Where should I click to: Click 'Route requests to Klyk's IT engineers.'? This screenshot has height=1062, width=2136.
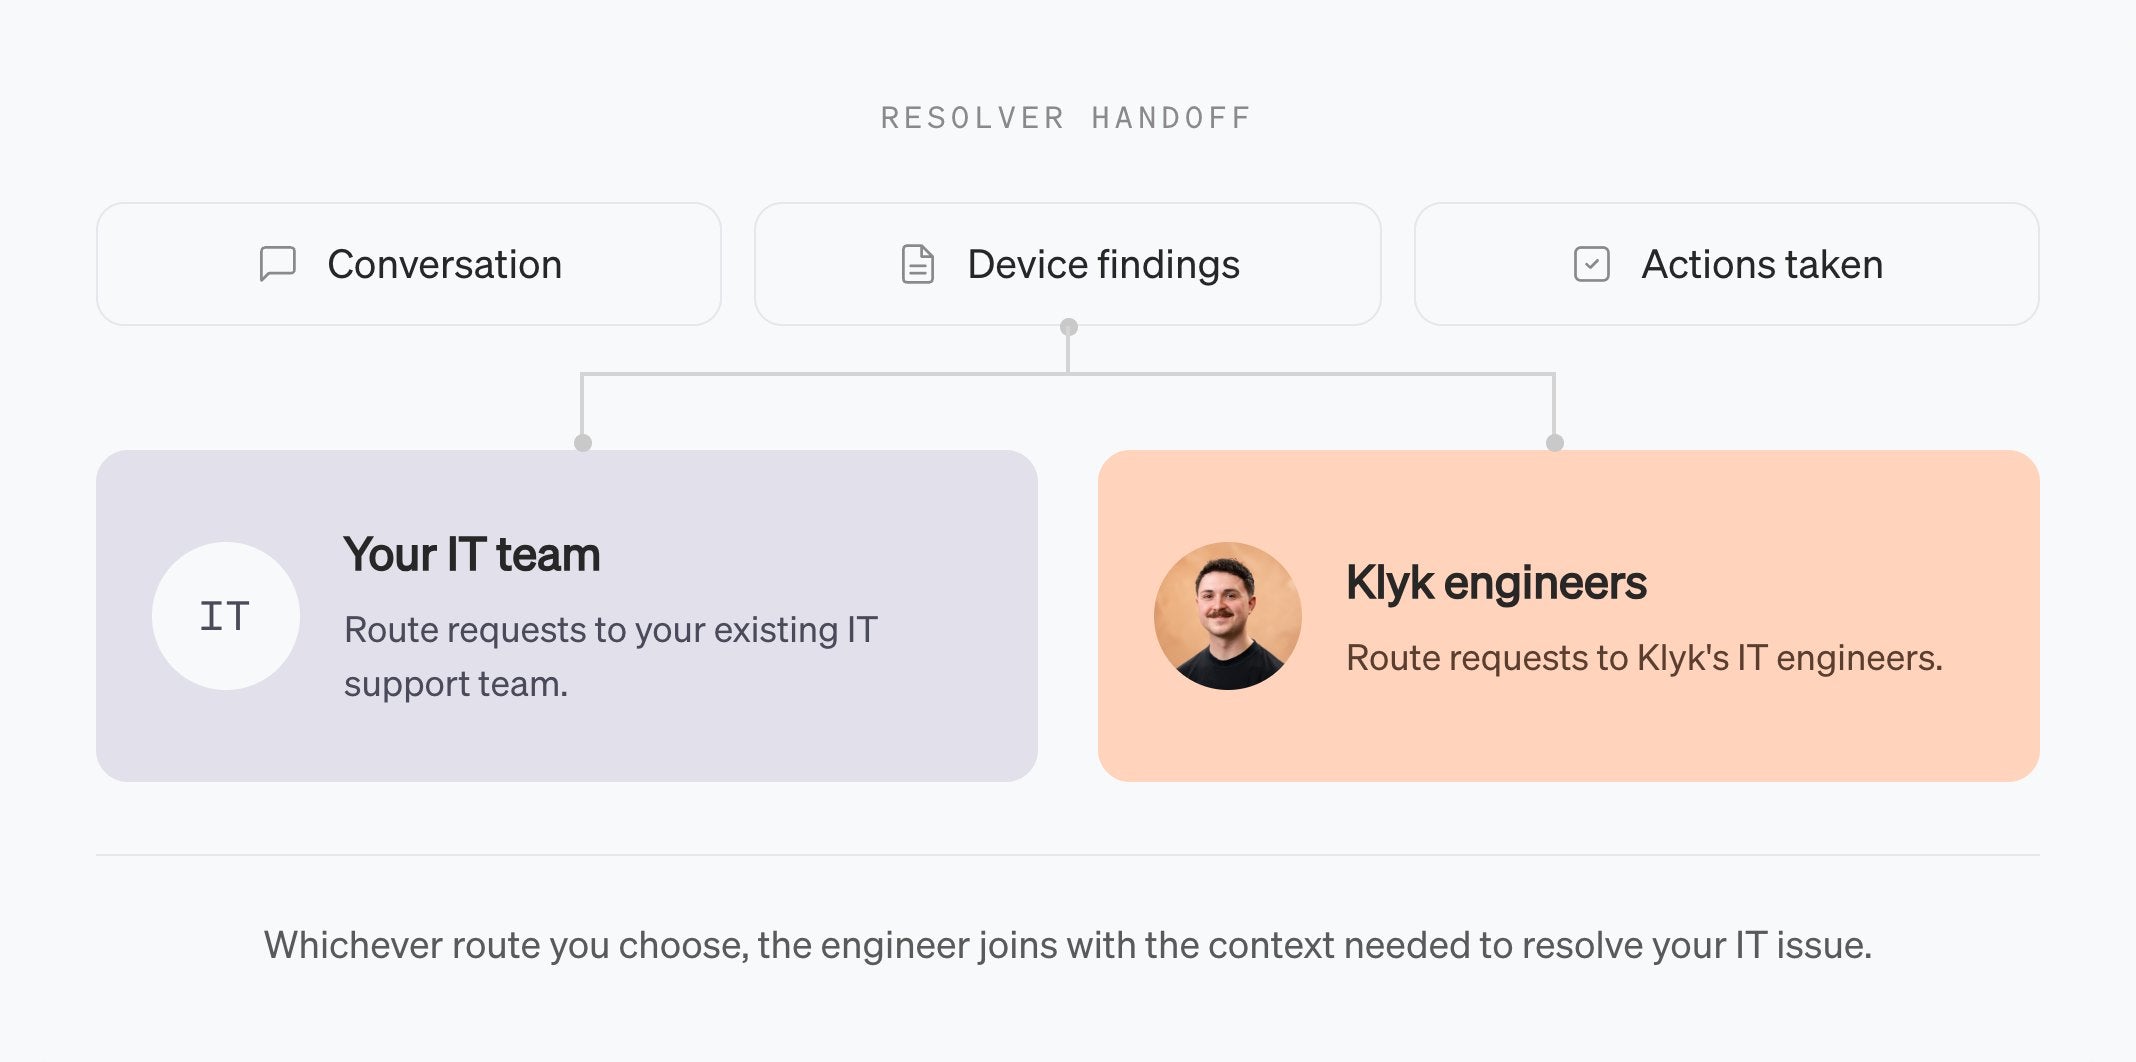[x=1644, y=658]
